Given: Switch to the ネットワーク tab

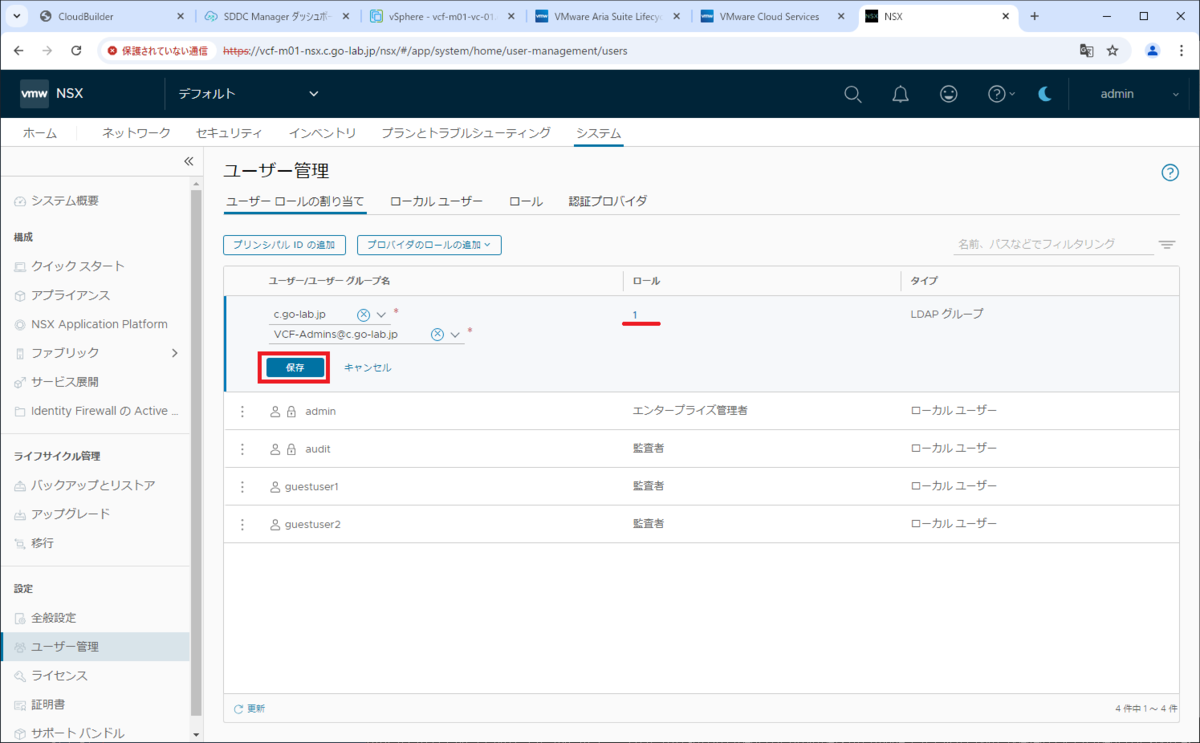Looking at the screenshot, I should 137,133.
